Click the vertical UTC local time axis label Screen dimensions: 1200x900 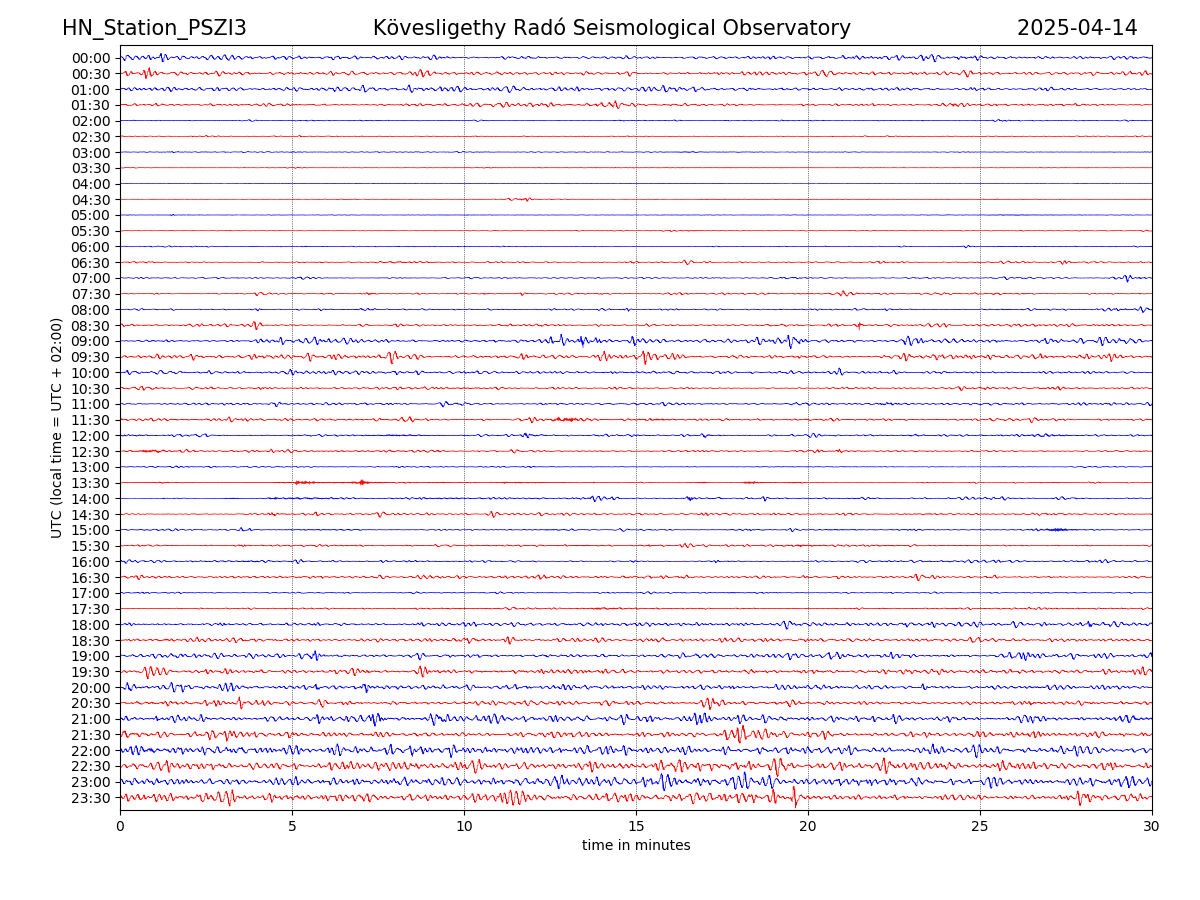coord(57,428)
